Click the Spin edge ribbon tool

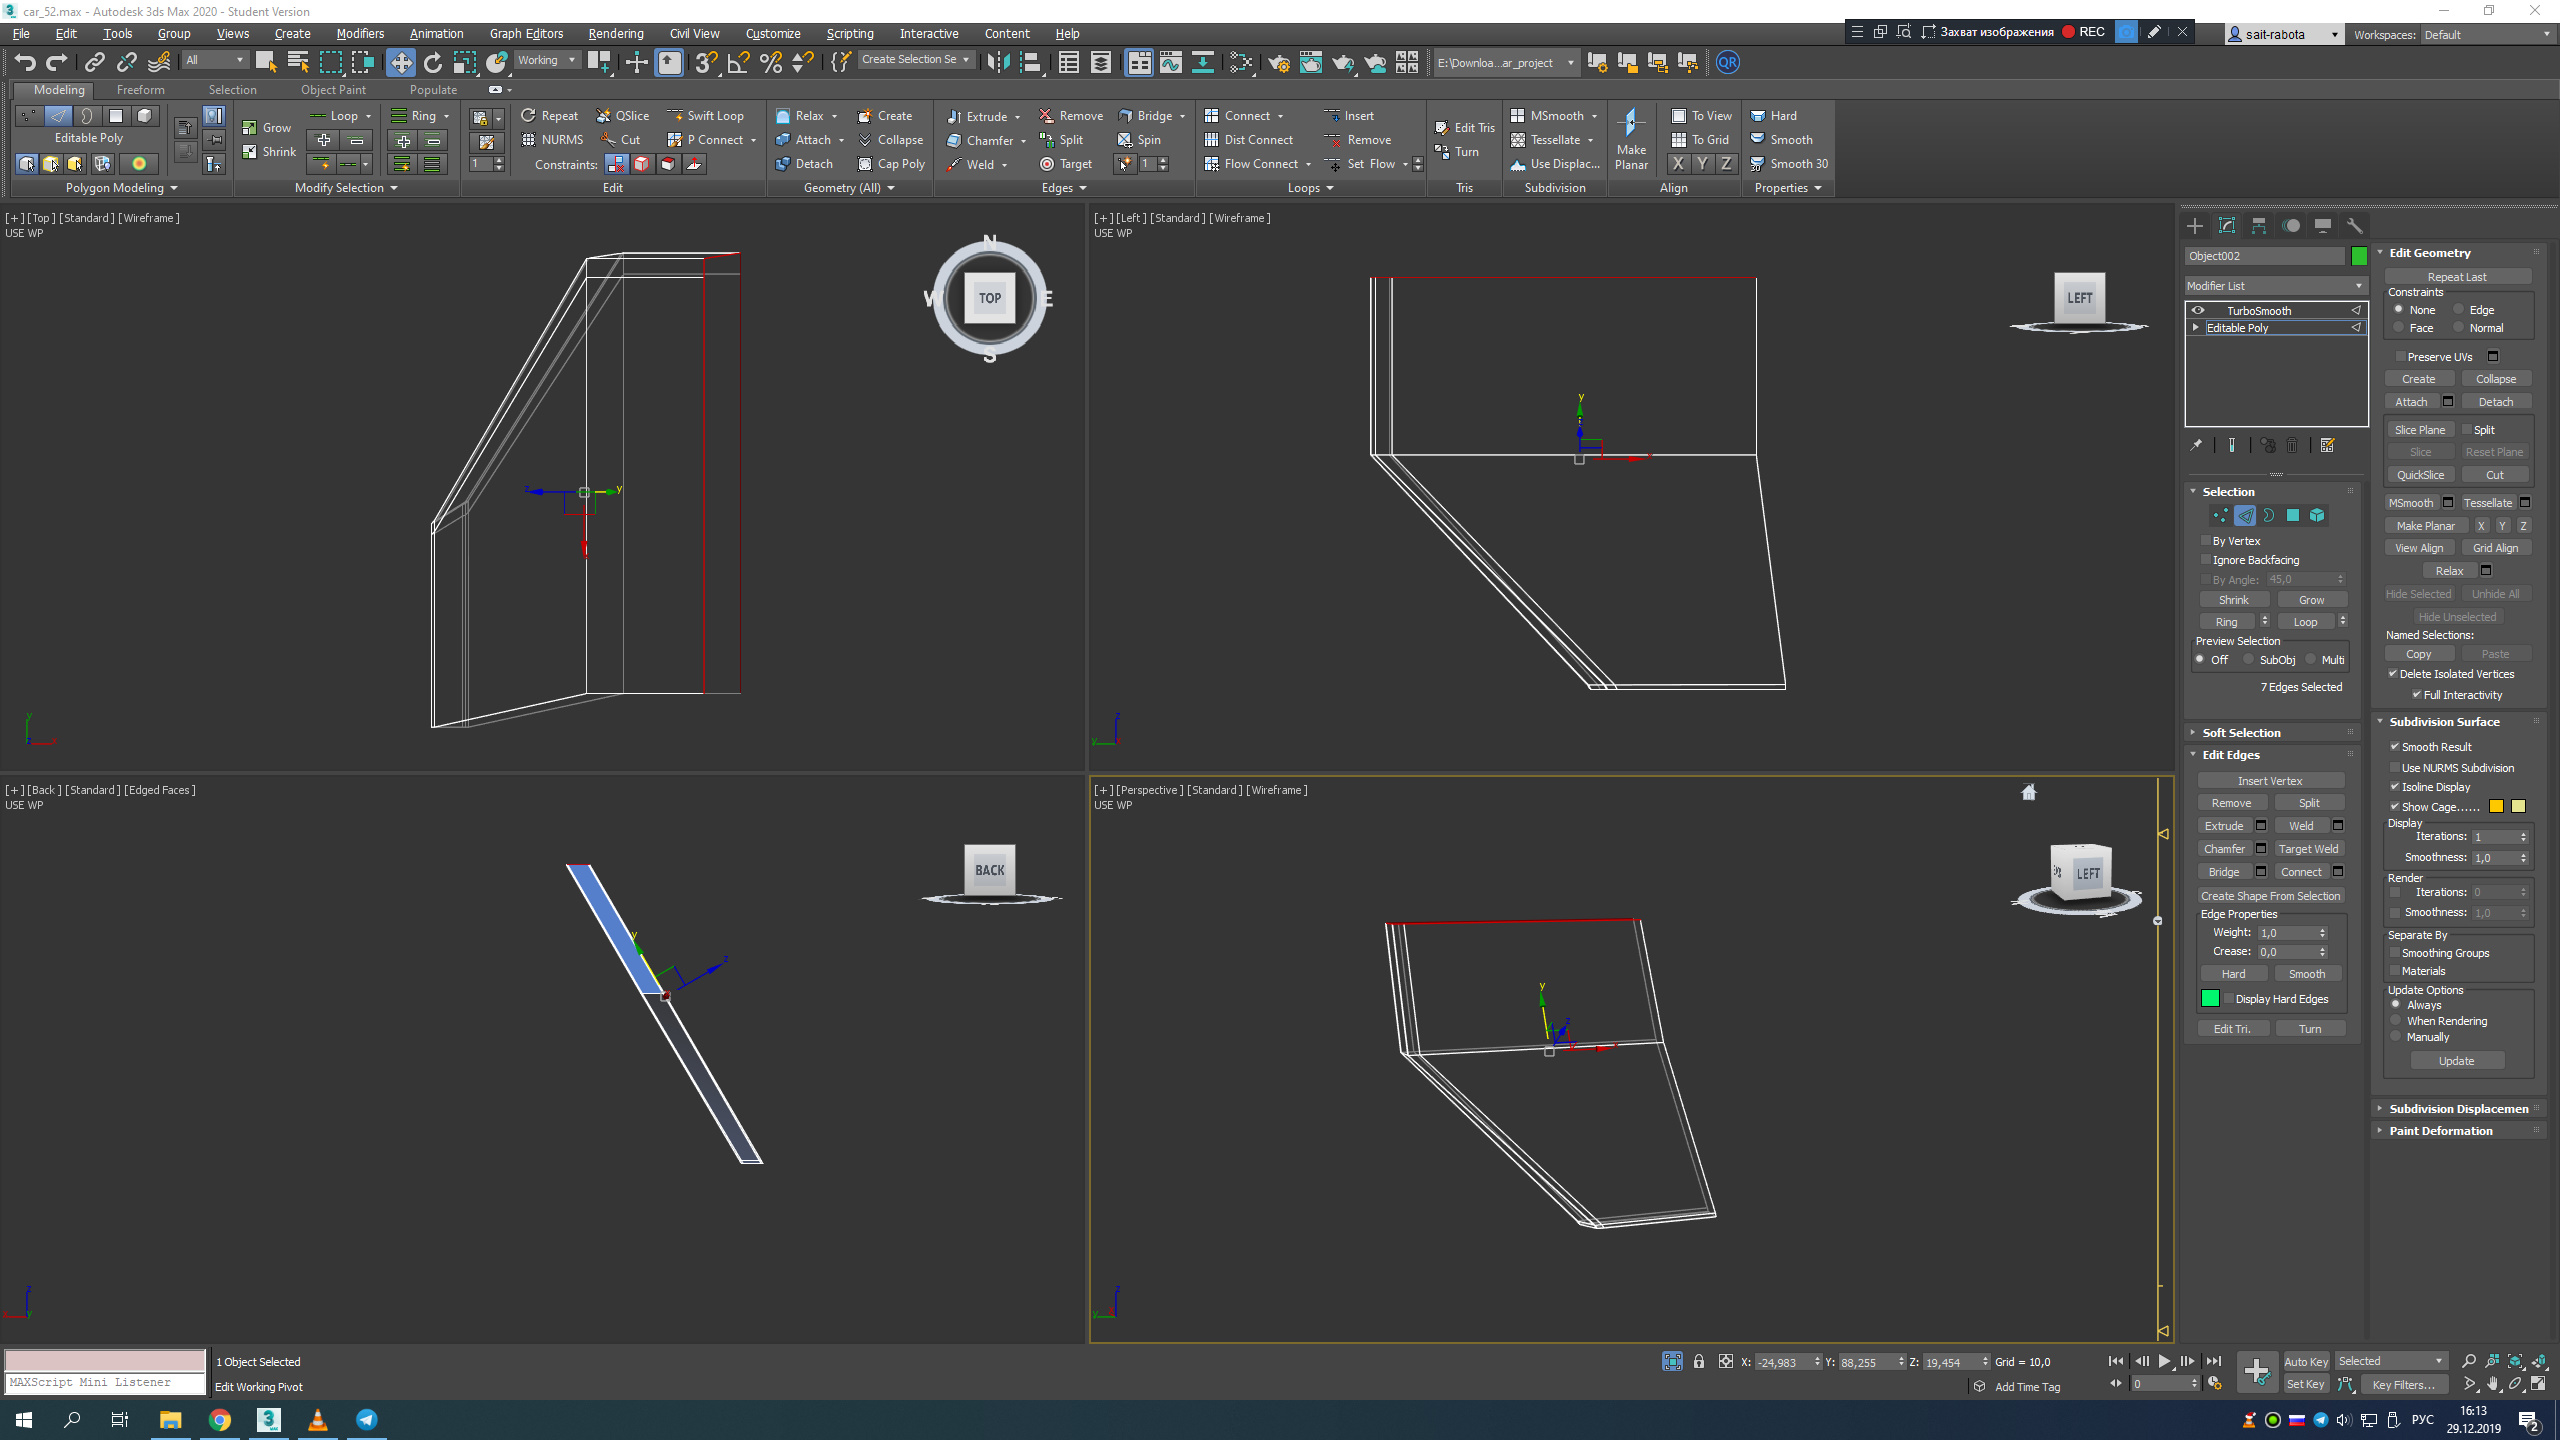click(x=1139, y=140)
